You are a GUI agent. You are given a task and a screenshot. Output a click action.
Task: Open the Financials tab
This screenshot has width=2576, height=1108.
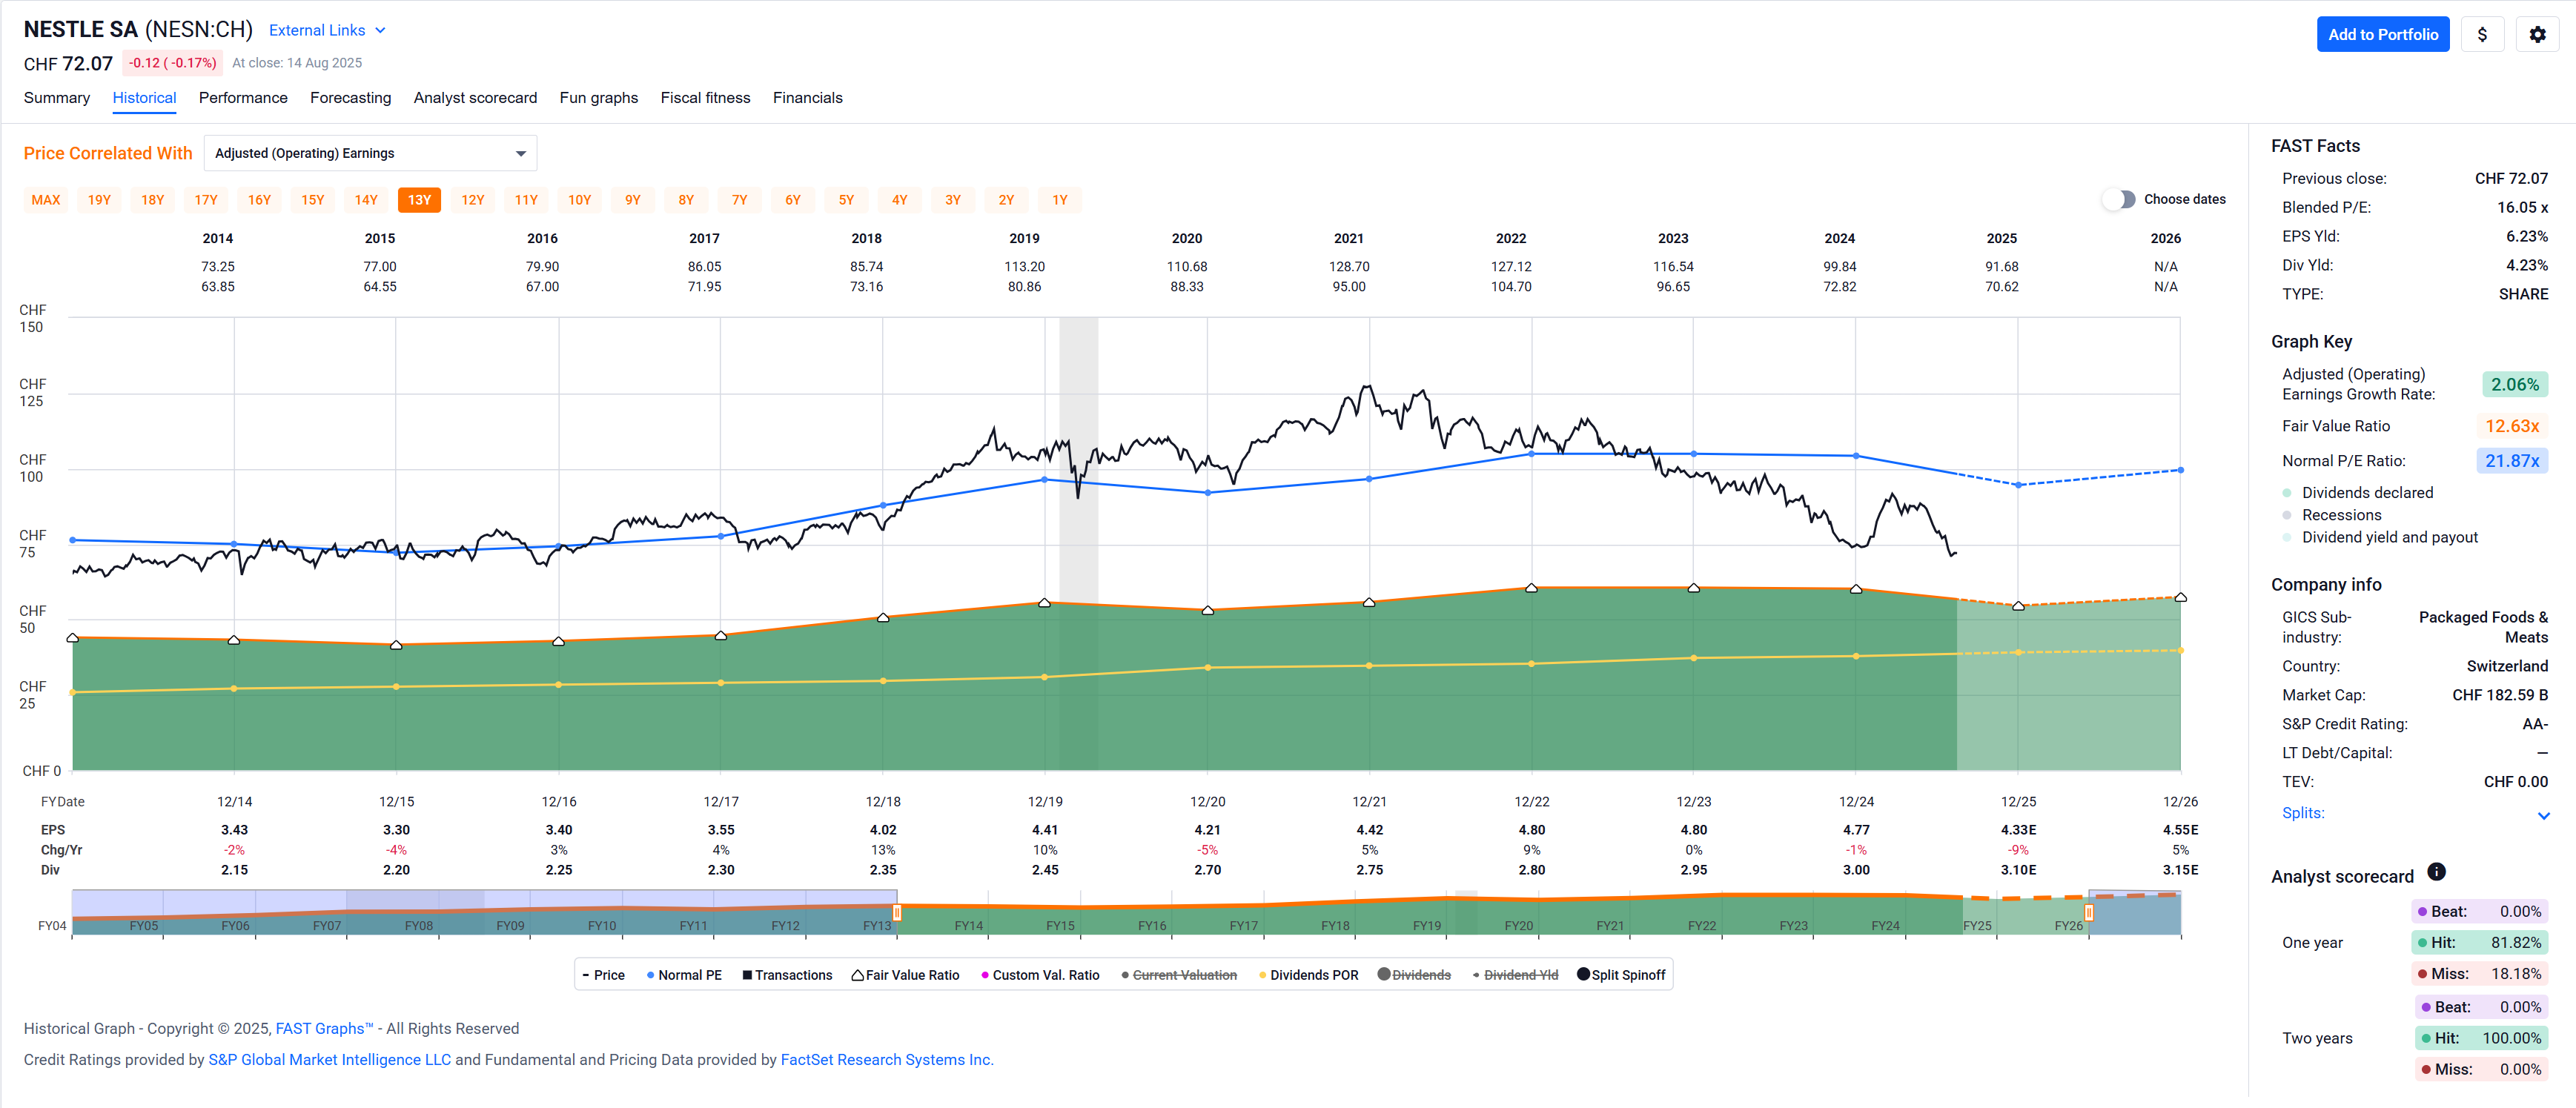807,98
